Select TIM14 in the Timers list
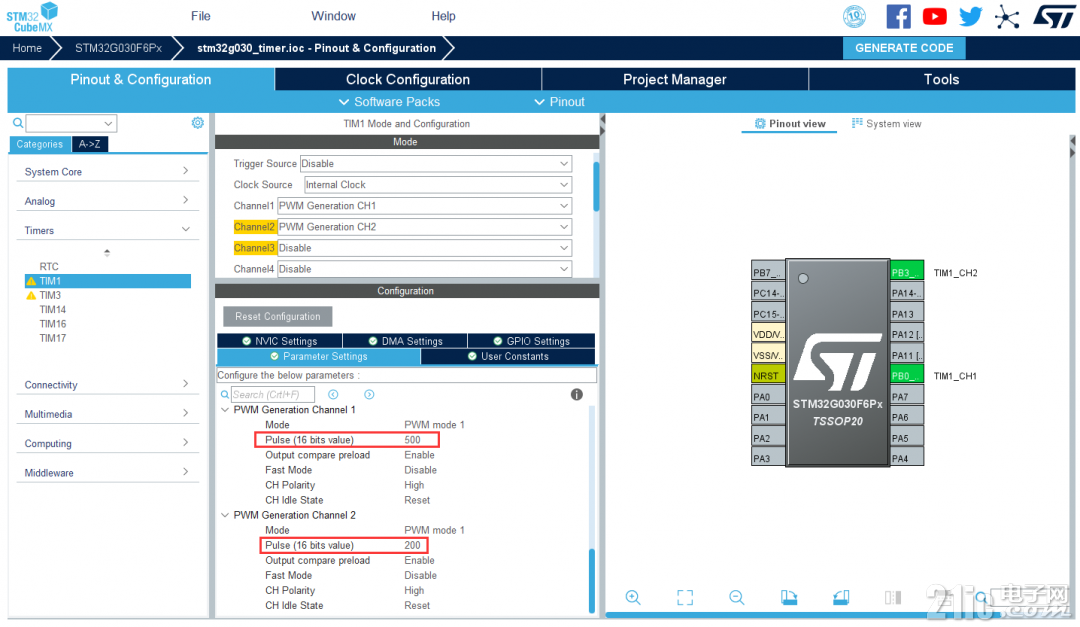1080x627 pixels. tap(52, 309)
